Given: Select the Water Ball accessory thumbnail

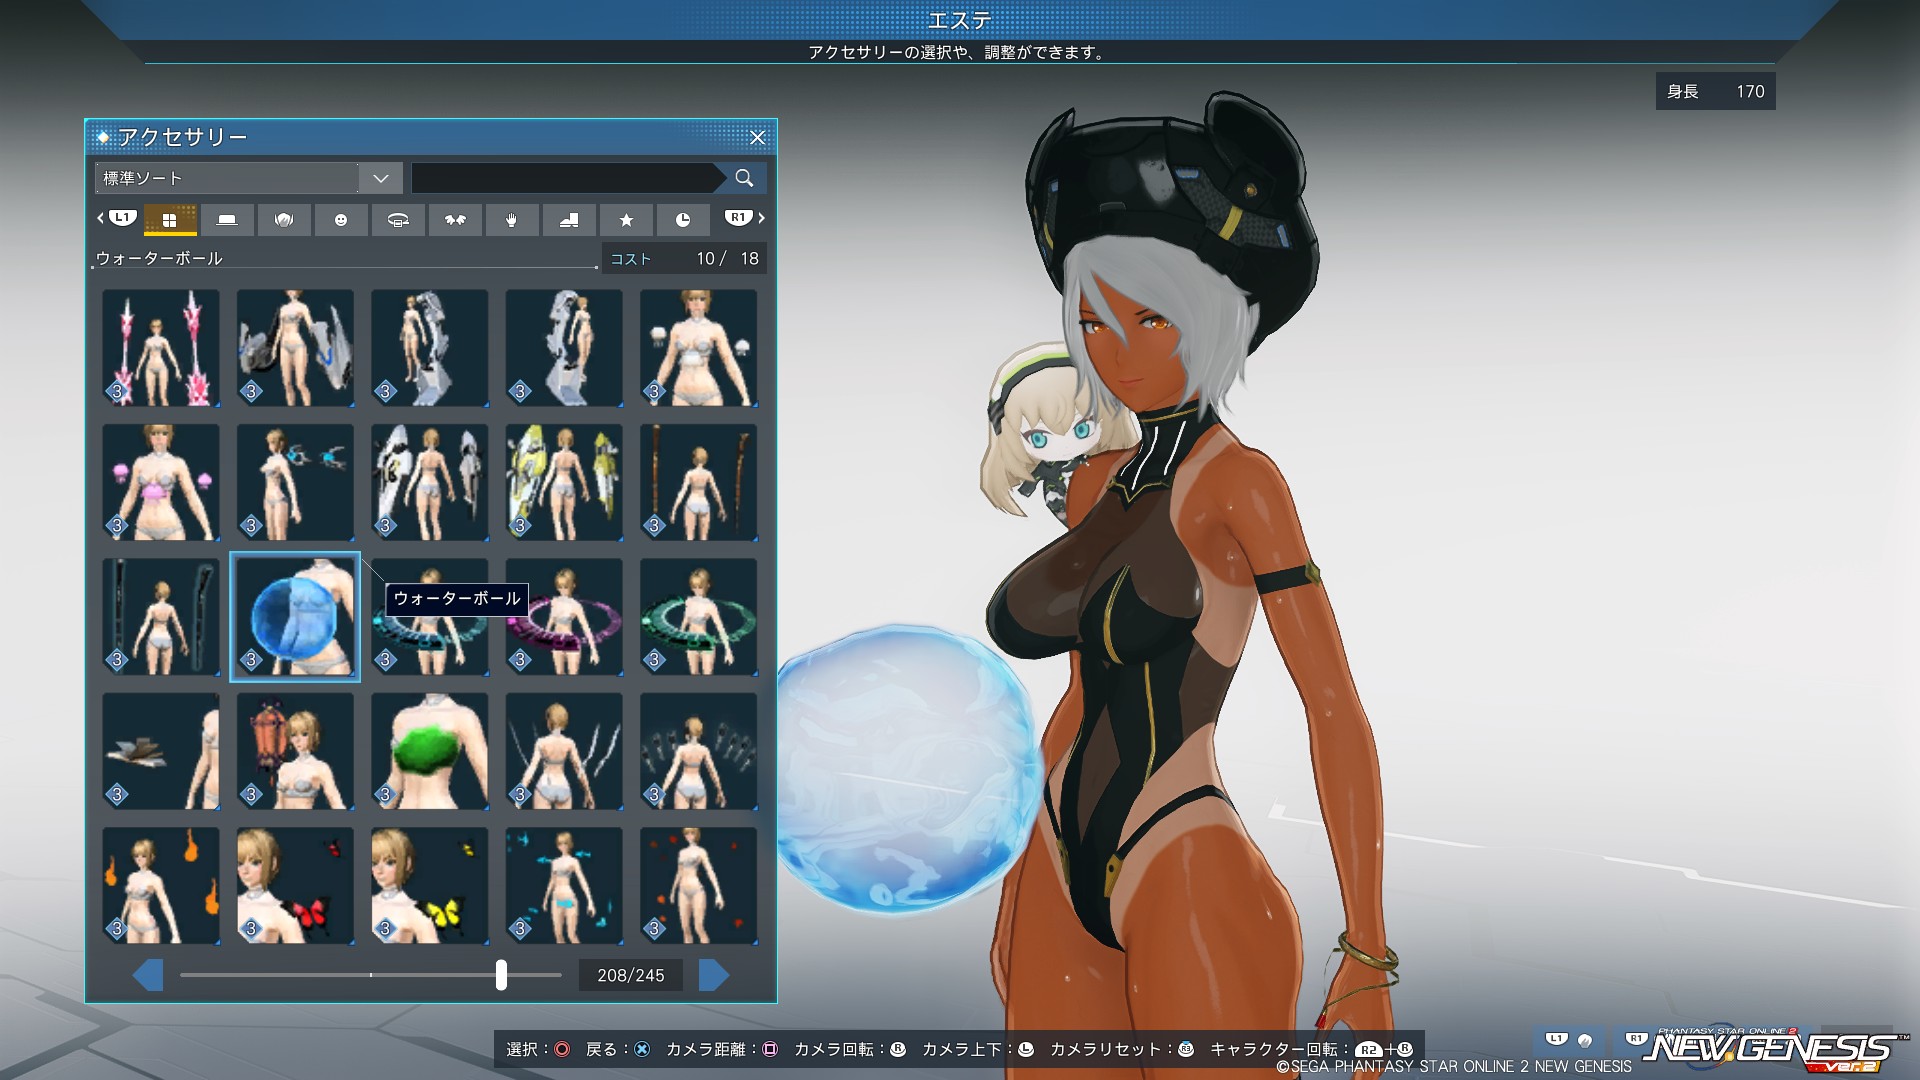Looking at the screenshot, I should pyautogui.click(x=295, y=617).
